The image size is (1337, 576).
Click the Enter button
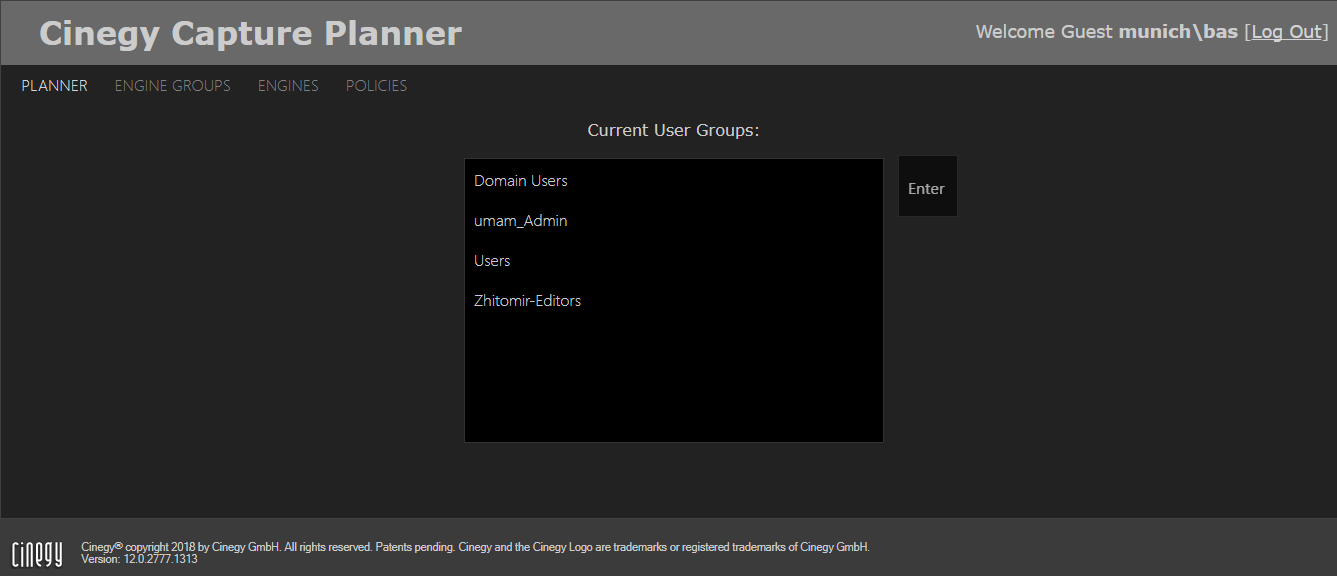927,187
